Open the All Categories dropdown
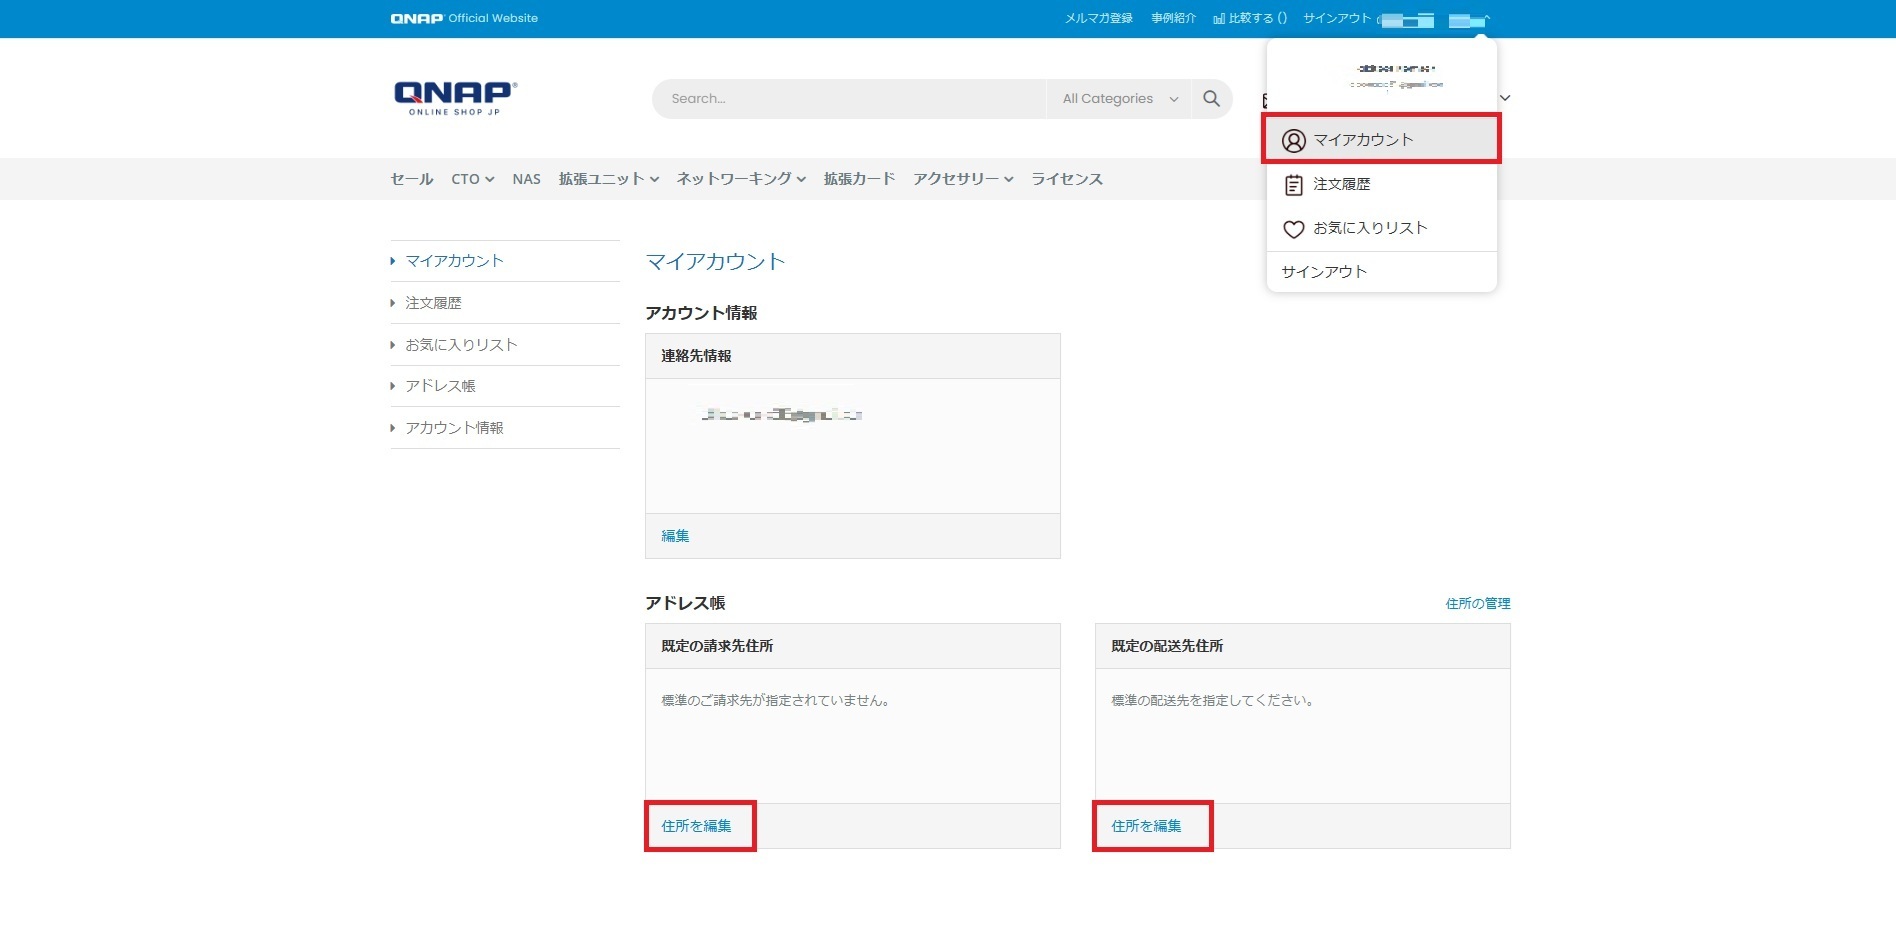Screen dimensions: 1896x929 point(1120,98)
